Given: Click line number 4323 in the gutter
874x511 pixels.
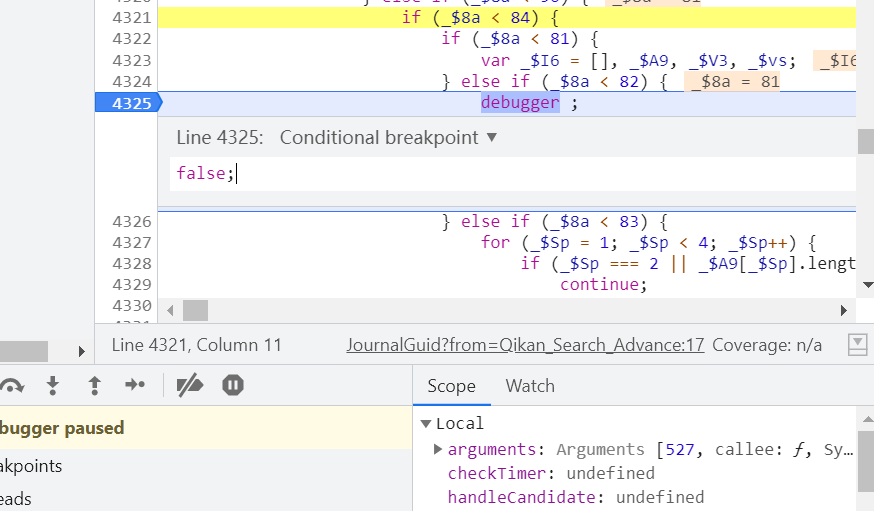Looking at the screenshot, I should coord(132,61).
